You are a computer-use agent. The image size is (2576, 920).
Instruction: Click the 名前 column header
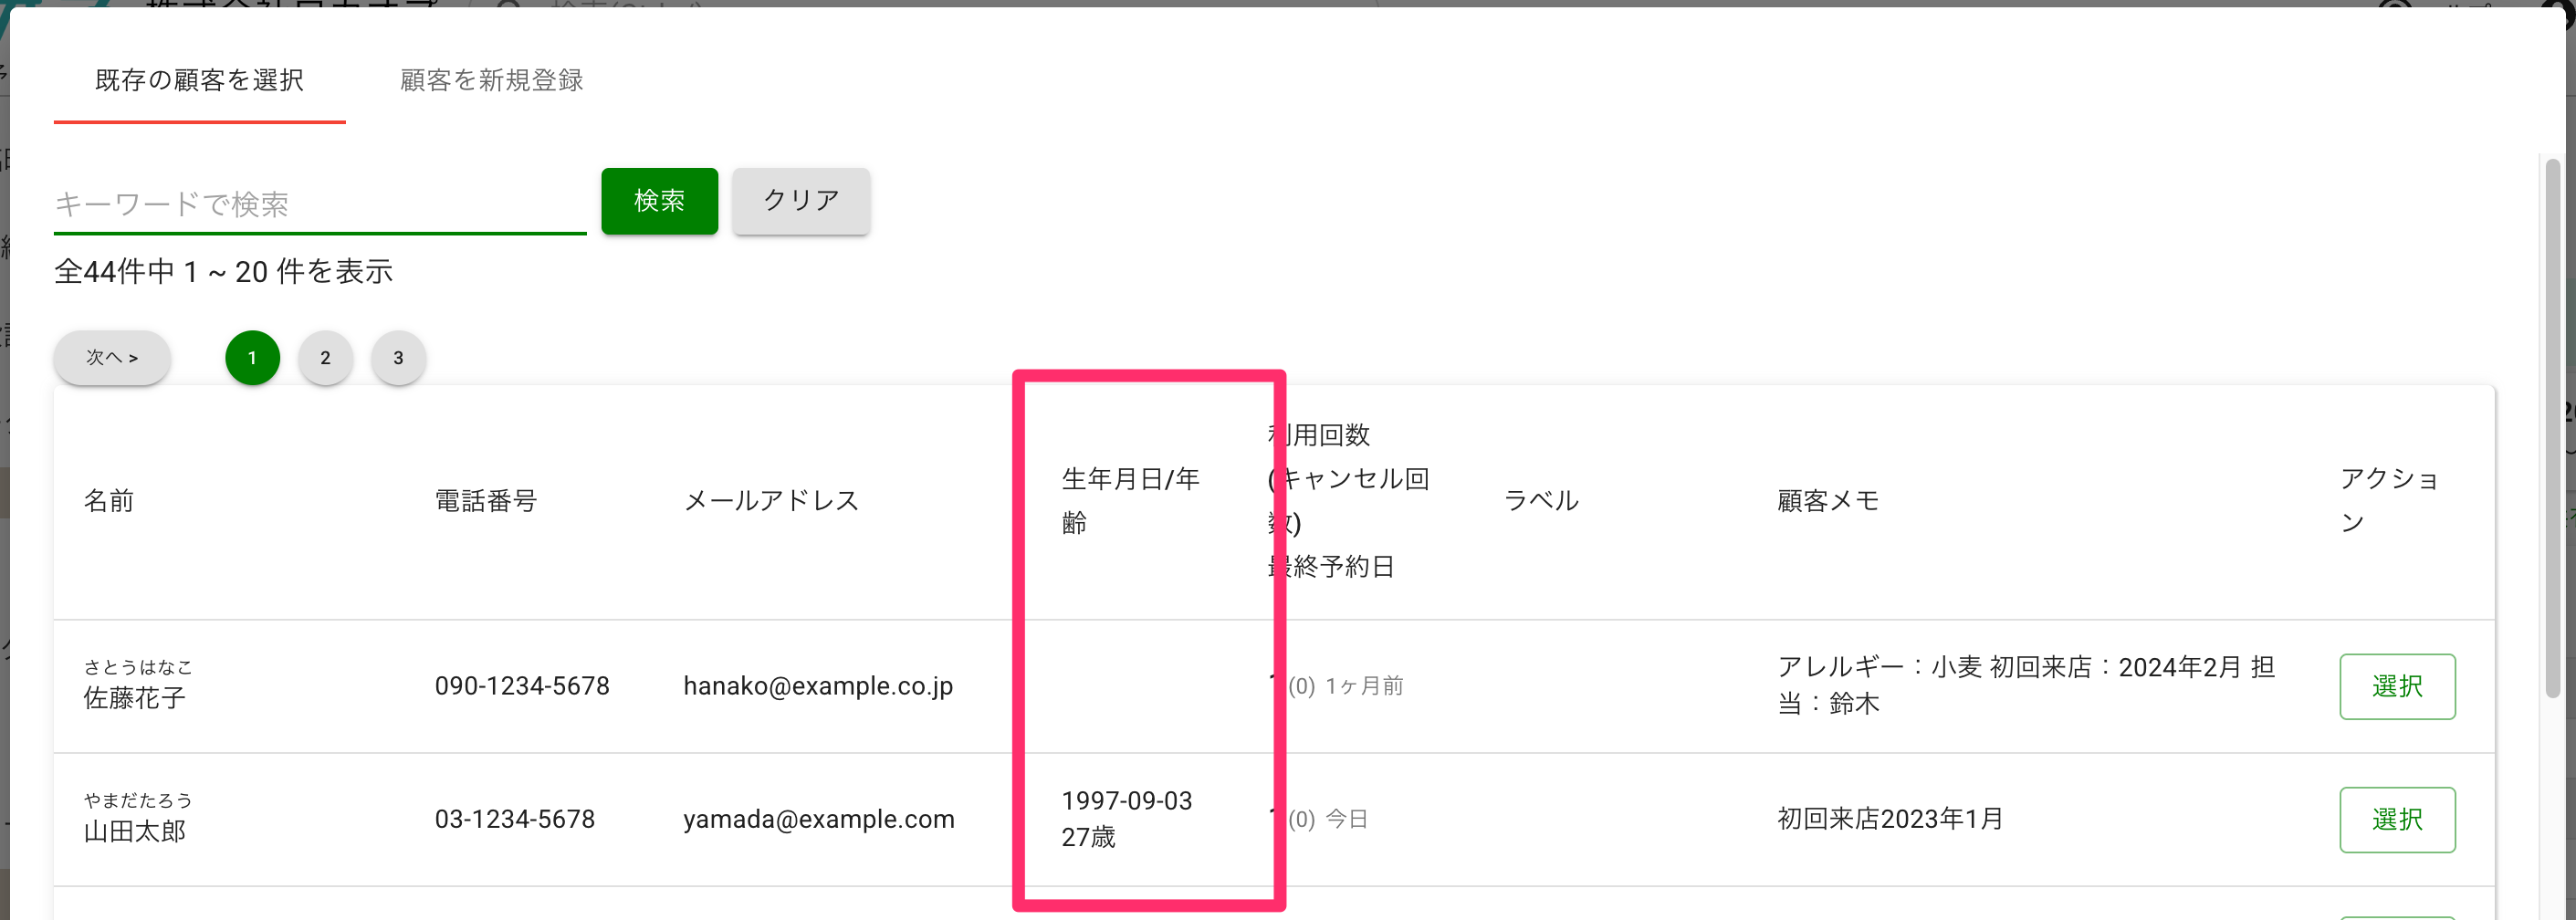pyautogui.click(x=109, y=501)
